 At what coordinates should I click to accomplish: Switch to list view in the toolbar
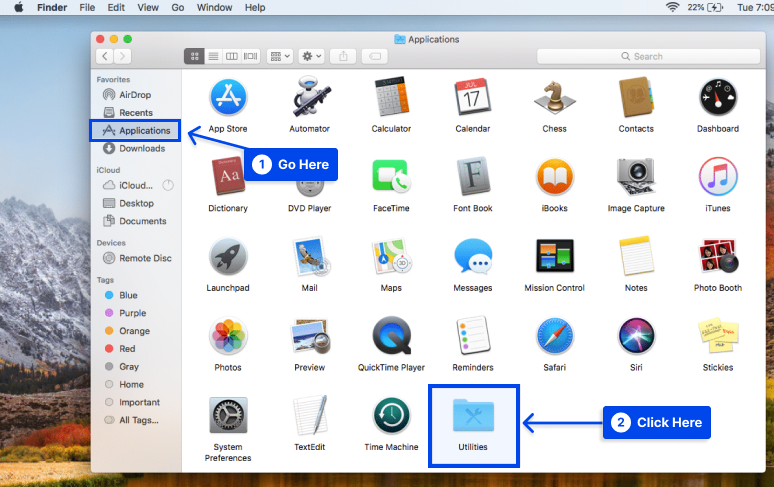[x=213, y=56]
